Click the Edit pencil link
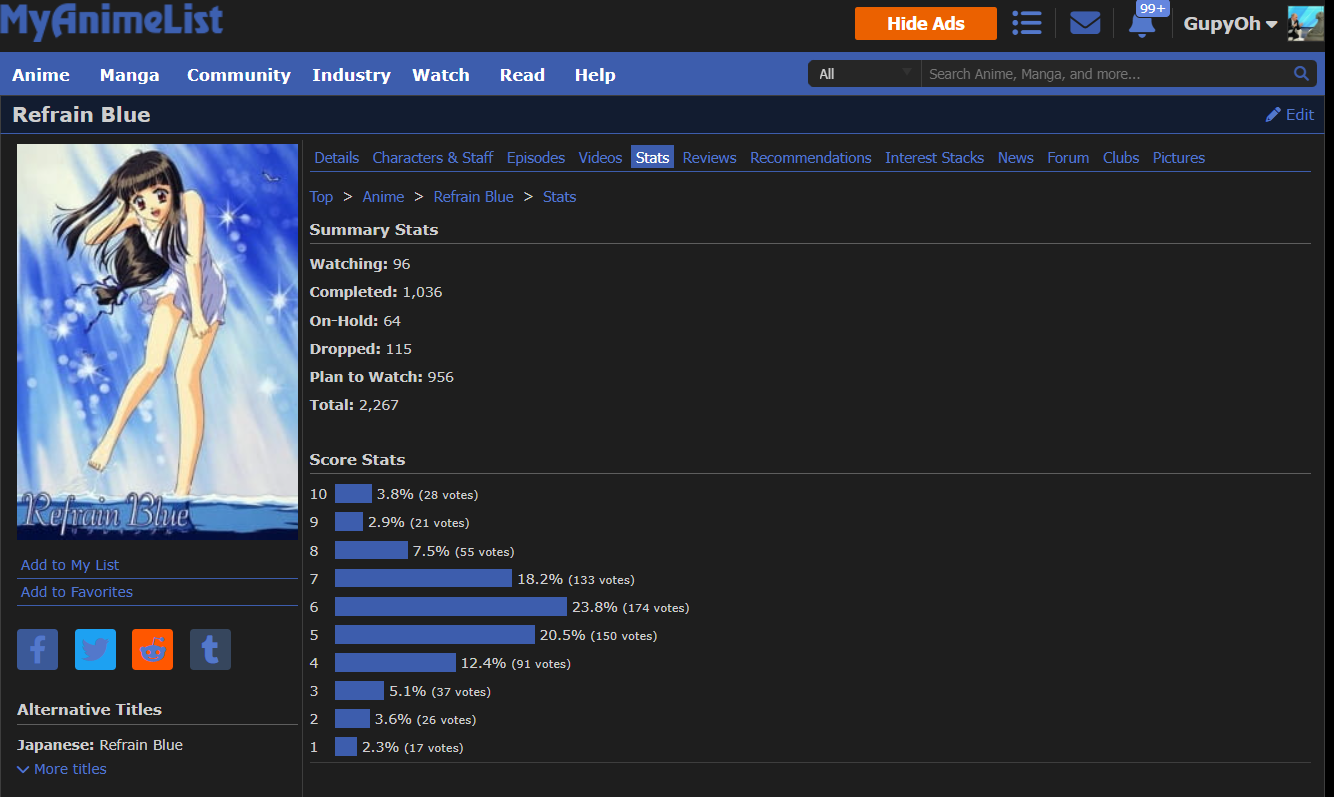The image size is (1334, 797). coord(1290,115)
